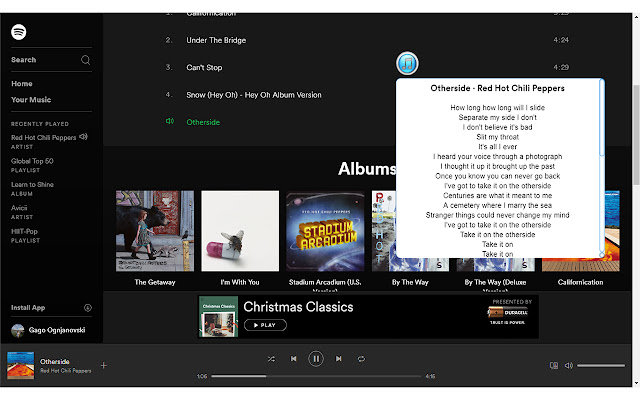The image size is (640, 400).
Task: Open The Getaway album cover
Action: 155,231
